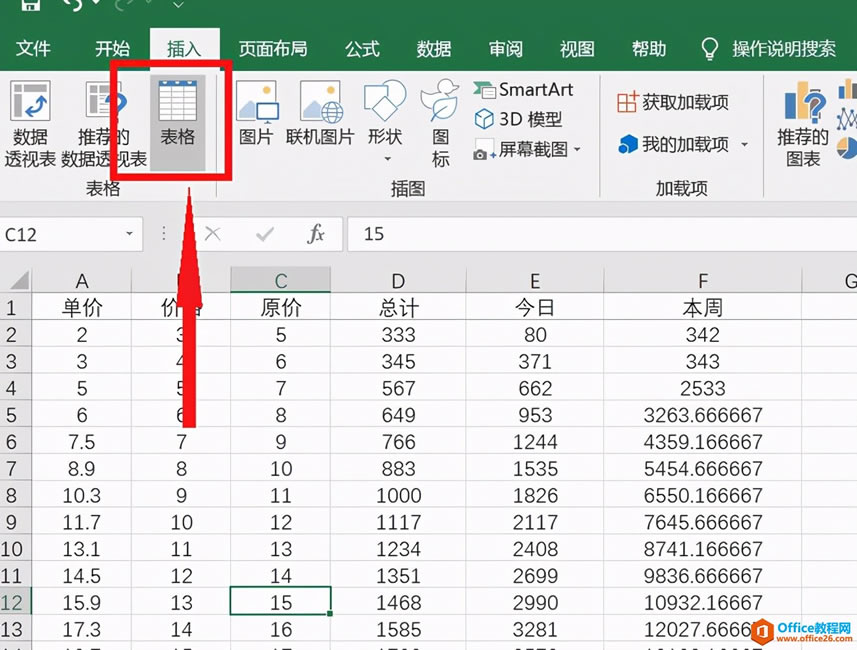This screenshot has width=857, height=650.
Task: Select cell with value 2533
Action: [703, 388]
